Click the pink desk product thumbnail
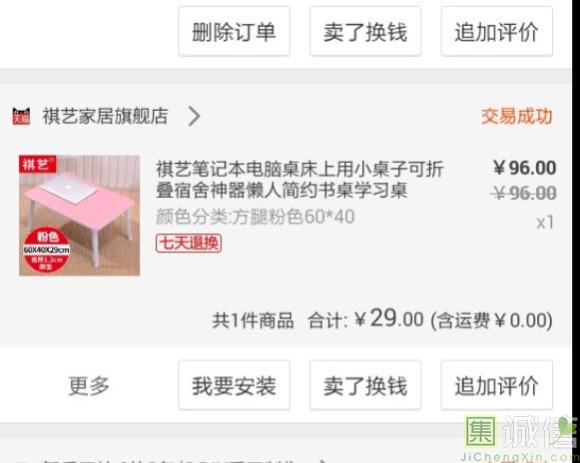Screen dimensions: 580x463 tap(80, 216)
